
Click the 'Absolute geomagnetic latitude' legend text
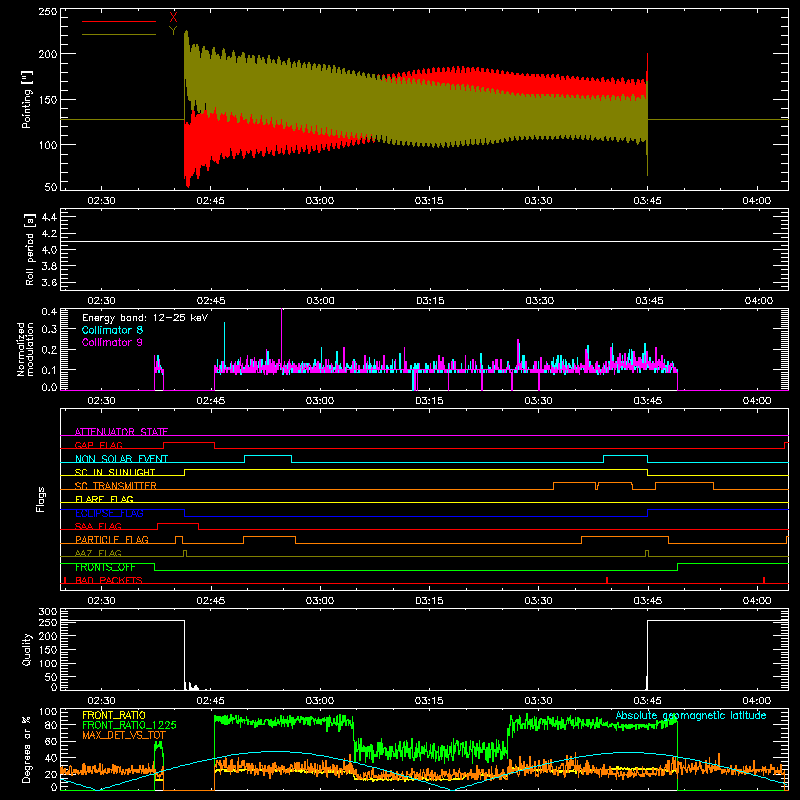point(691,715)
